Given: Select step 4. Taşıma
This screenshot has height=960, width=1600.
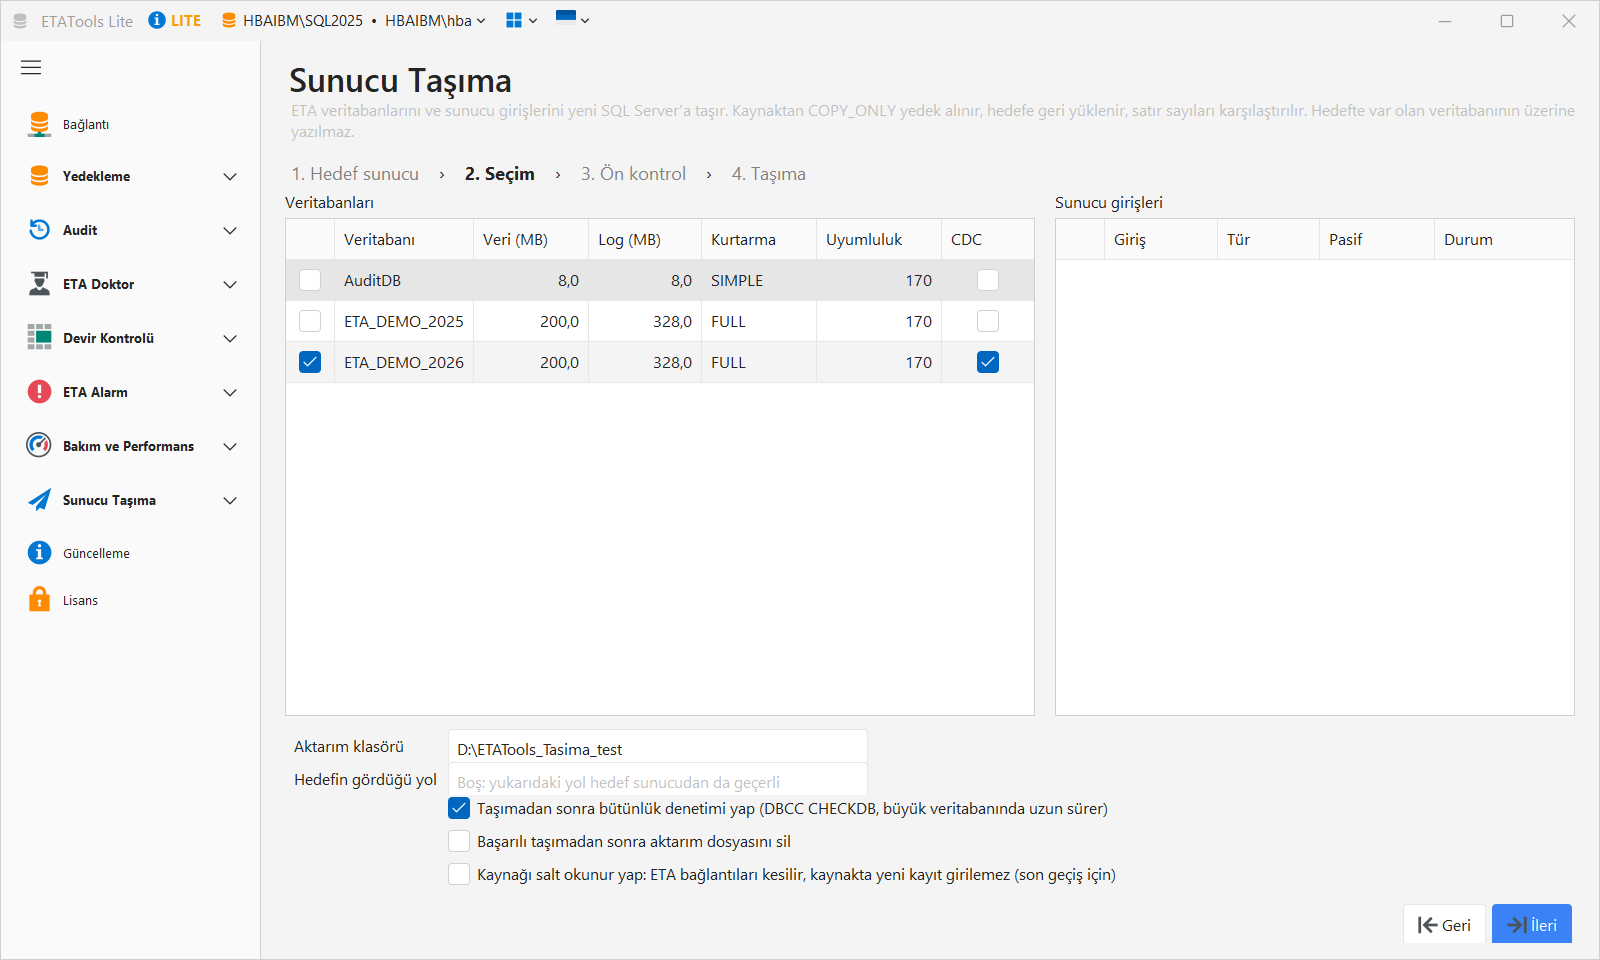Looking at the screenshot, I should pyautogui.click(x=768, y=173).
